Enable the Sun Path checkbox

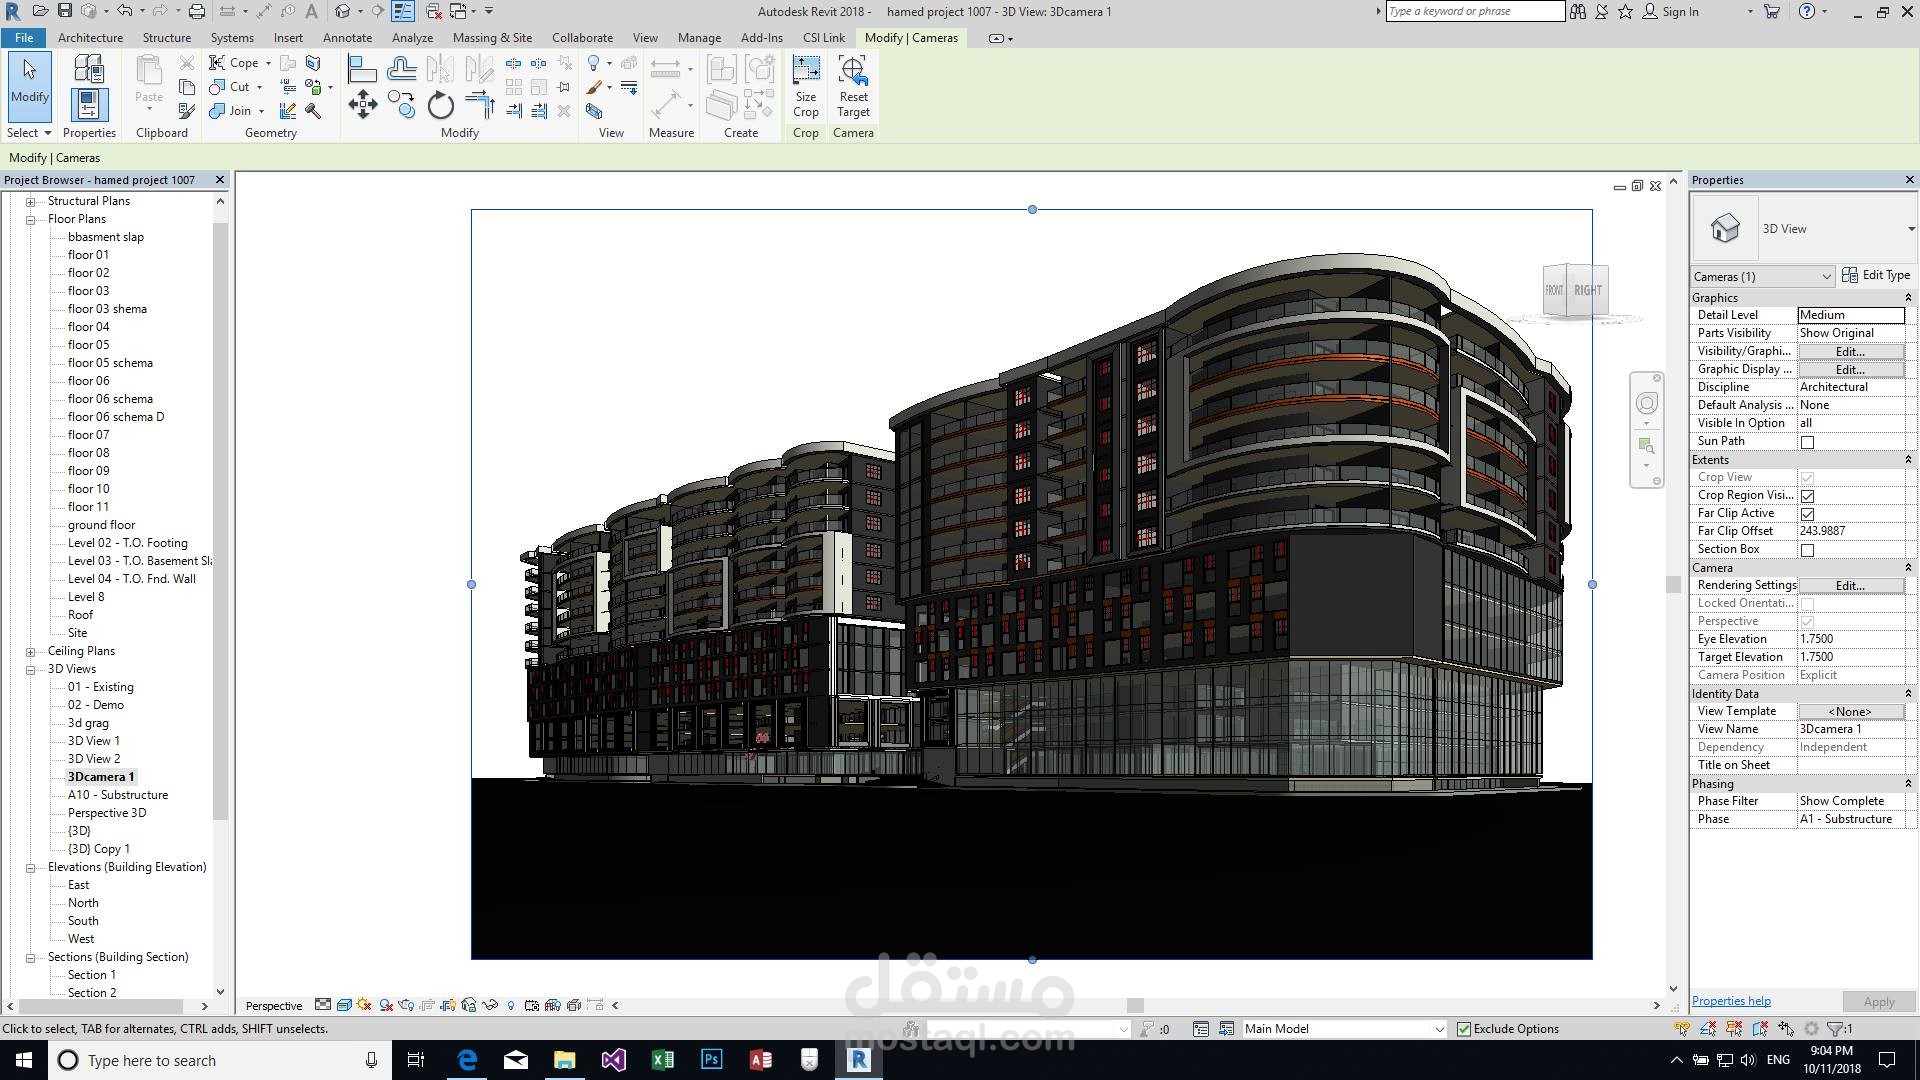click(x=1807, y=442)
